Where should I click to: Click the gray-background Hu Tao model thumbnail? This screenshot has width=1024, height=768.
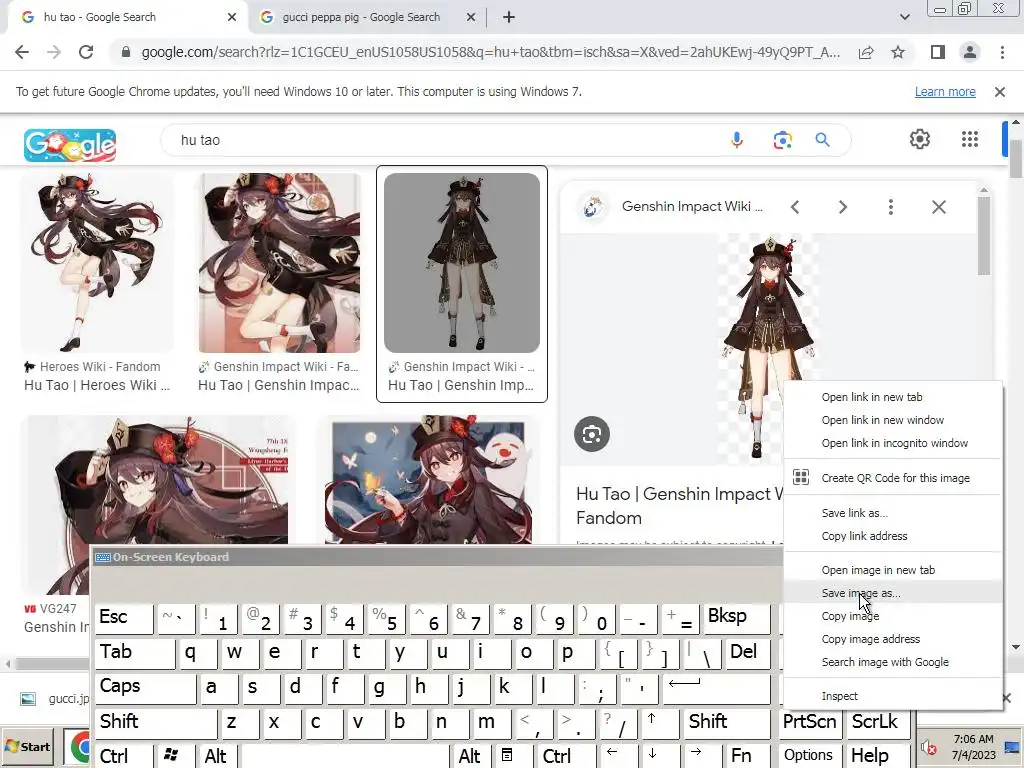(x=462, y=263)
